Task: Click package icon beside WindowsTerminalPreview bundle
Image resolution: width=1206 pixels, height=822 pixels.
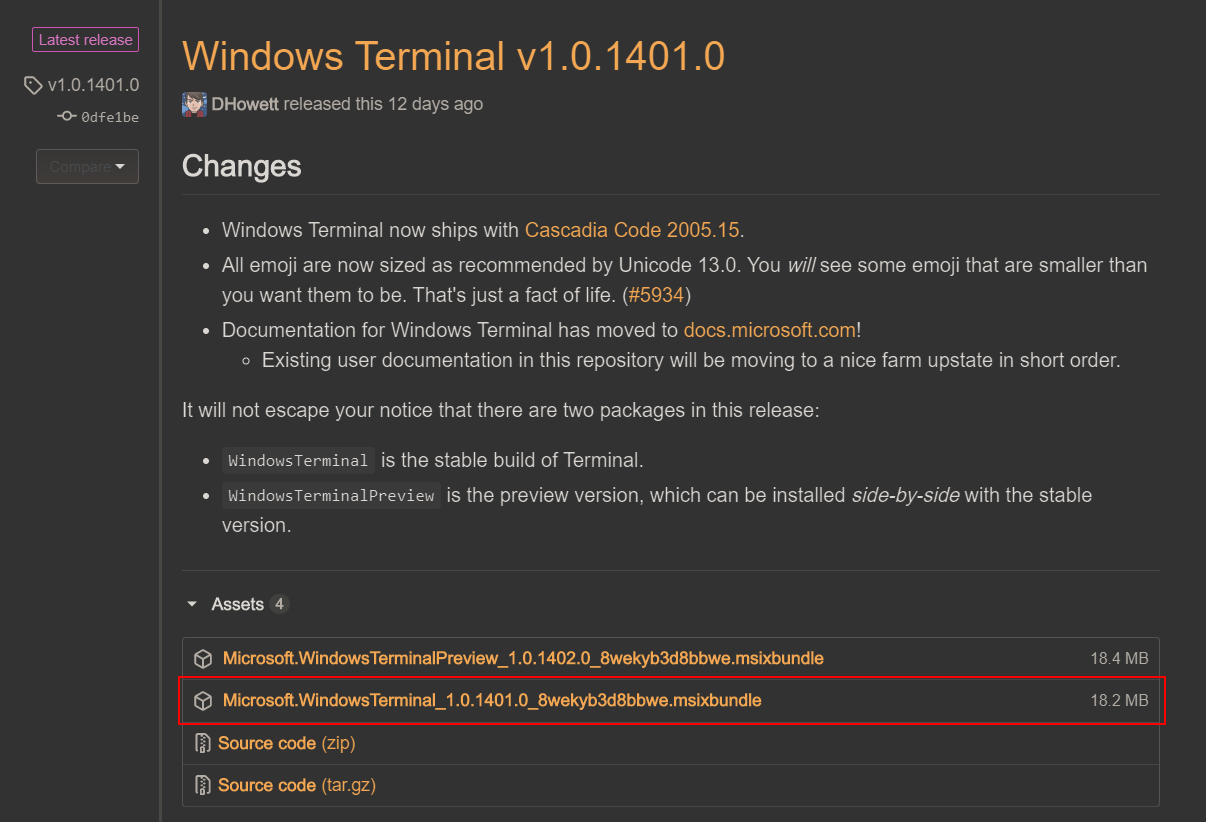Action: coord(203,659)
